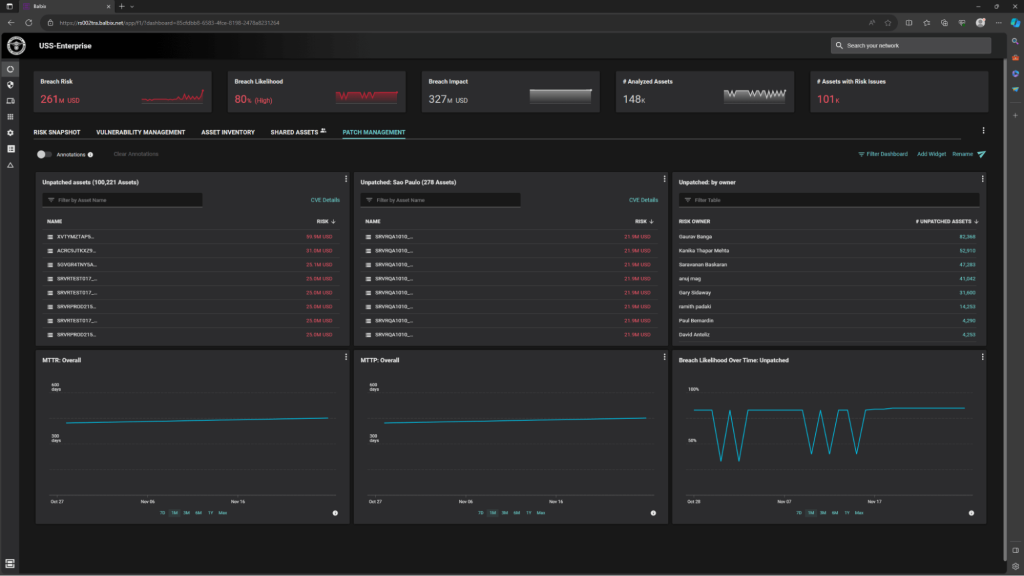Click the Annotations info icon

(91, 155)
